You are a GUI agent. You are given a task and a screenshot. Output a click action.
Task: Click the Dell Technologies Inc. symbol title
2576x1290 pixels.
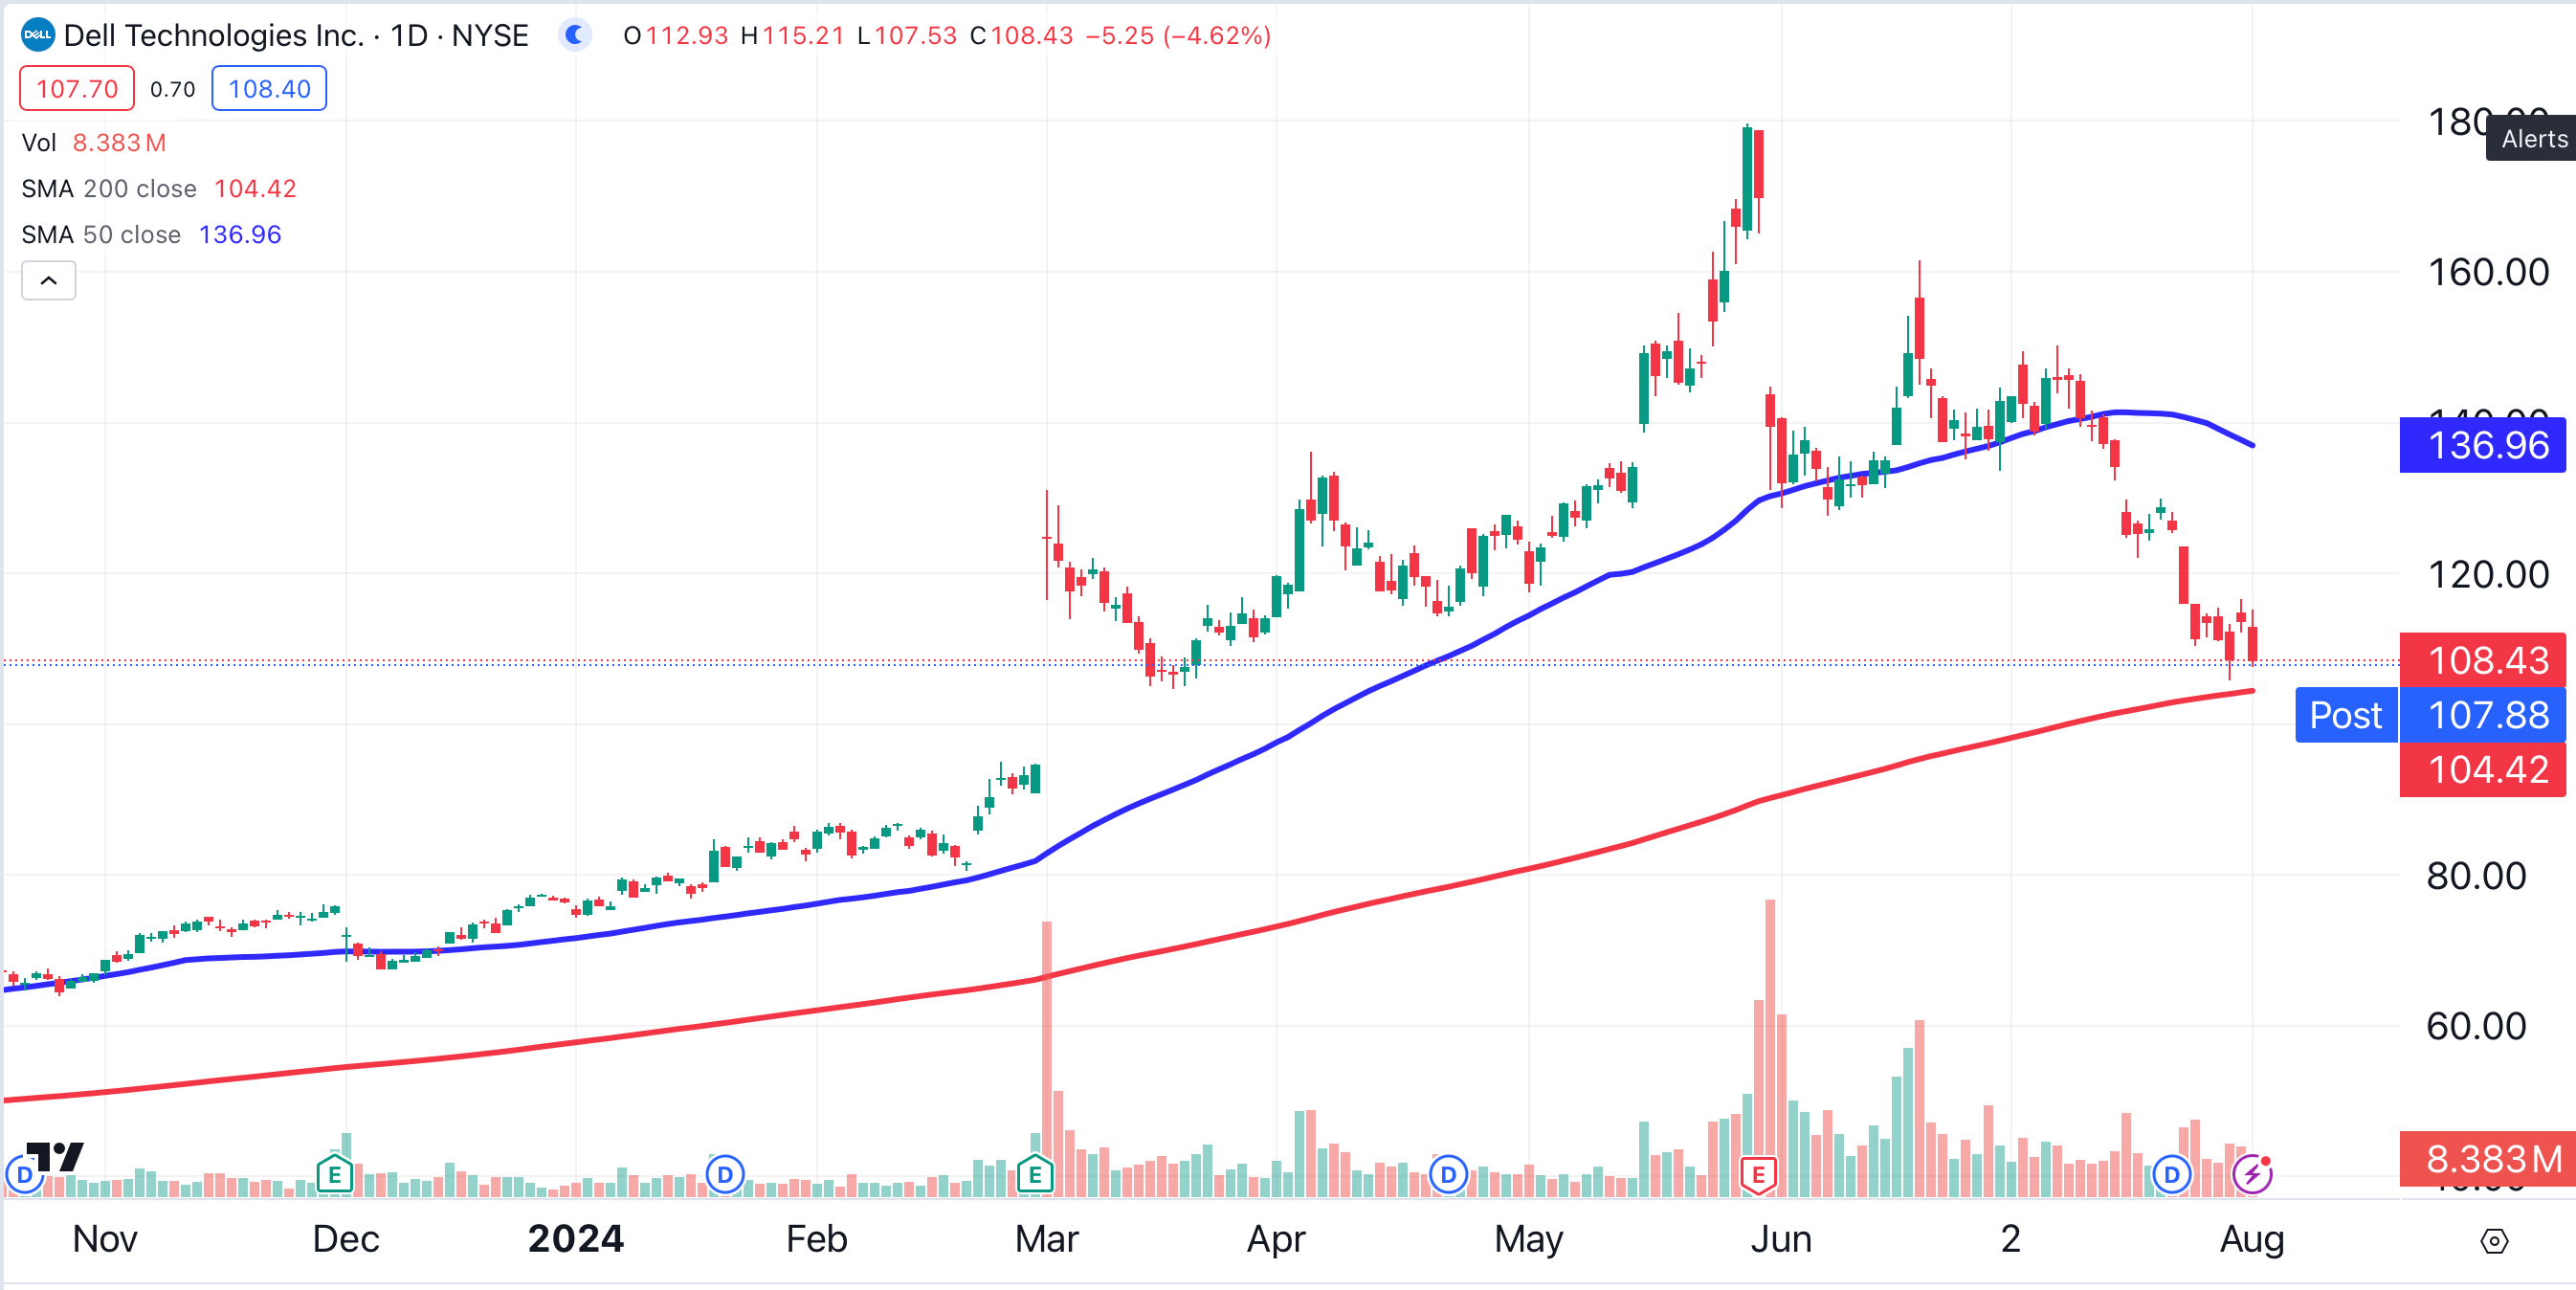pyautogui.click(x=213, y=35)
